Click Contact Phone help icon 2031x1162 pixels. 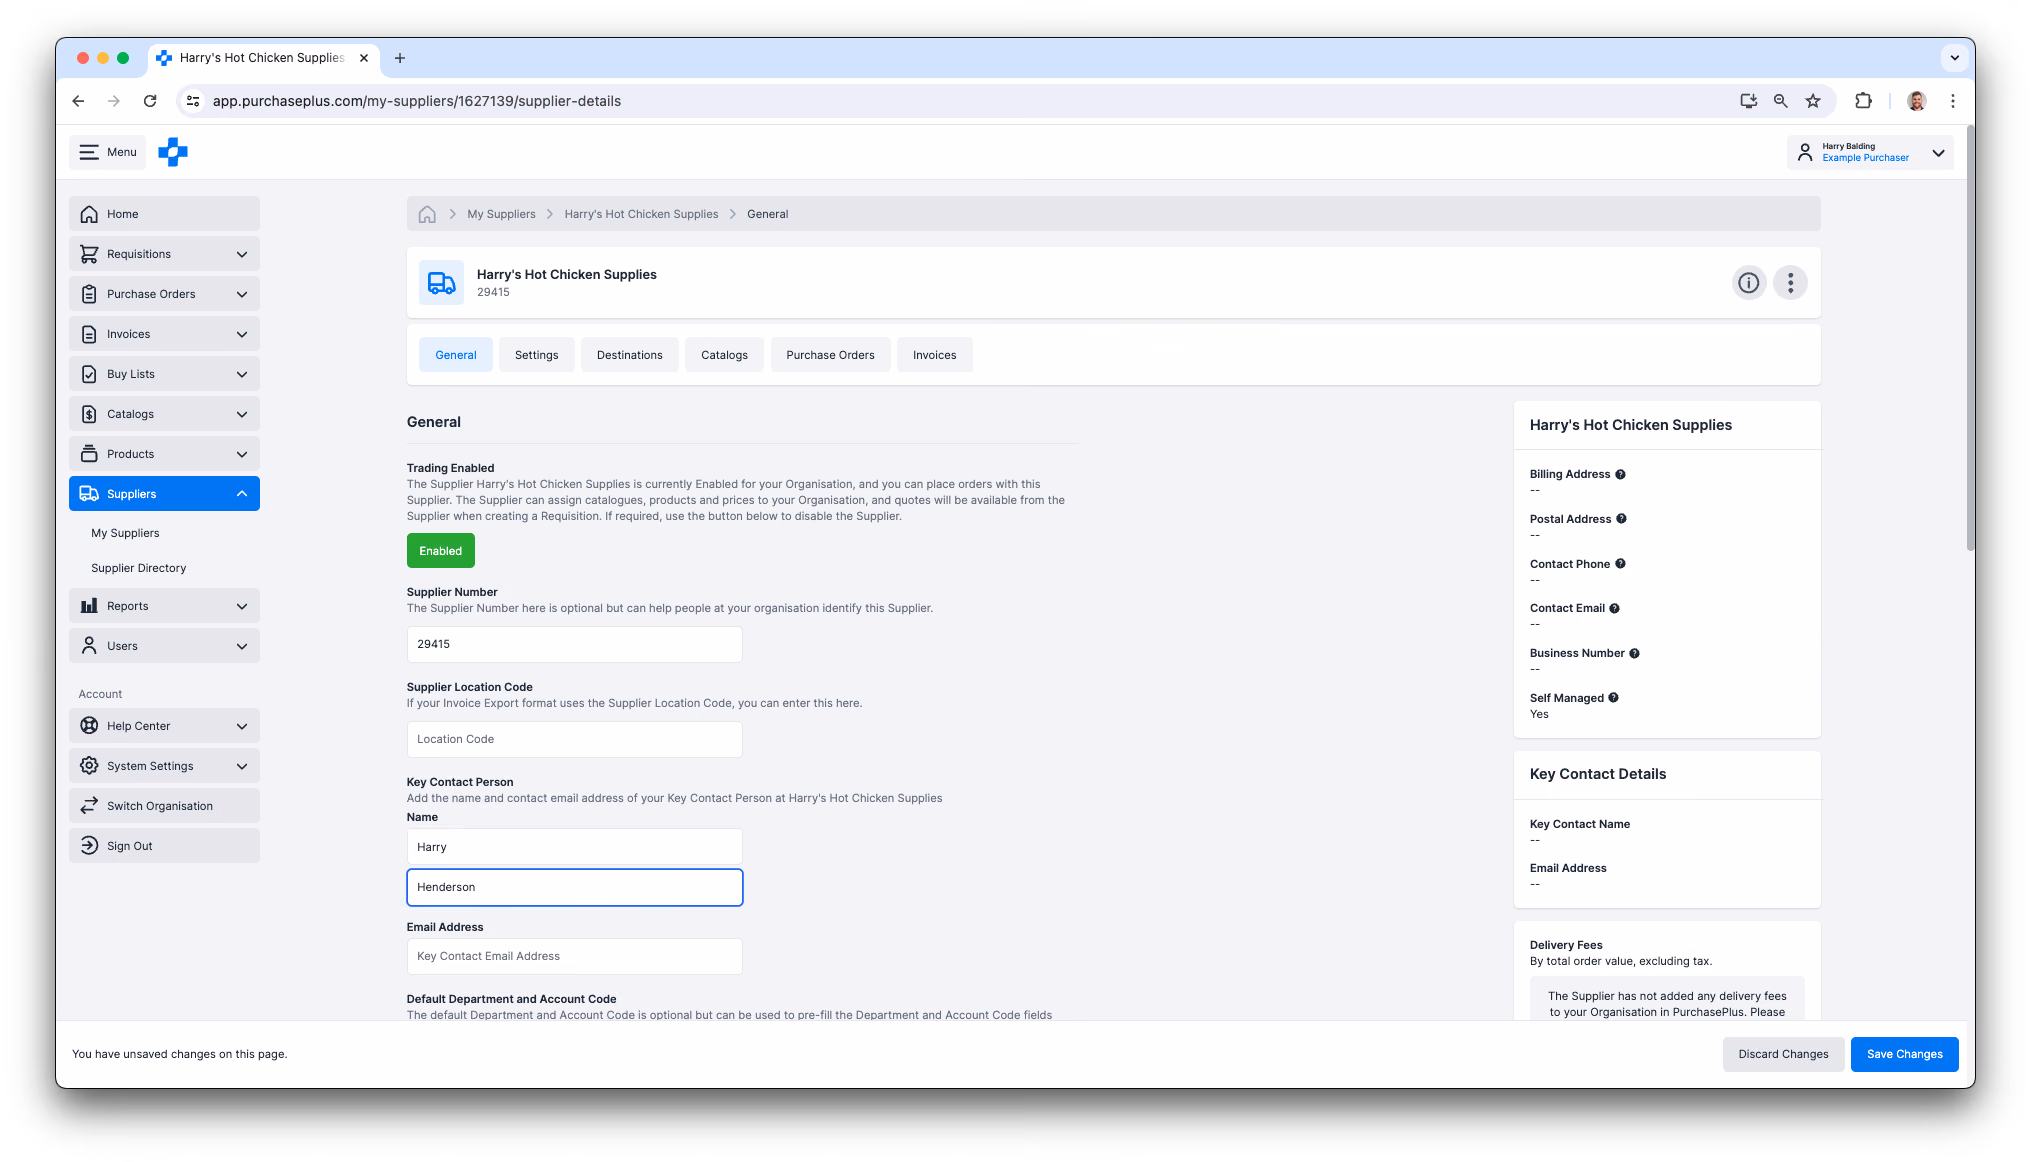pos(1621,564)
